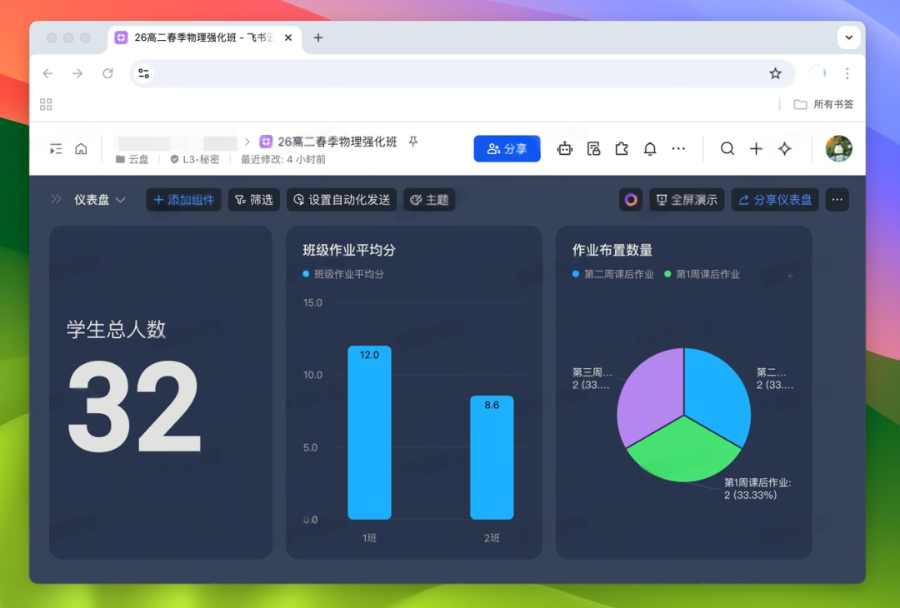The height and width of the screenshot is (608, 900).
Task: Open the form/record template icon
Action: pos(593,149)
